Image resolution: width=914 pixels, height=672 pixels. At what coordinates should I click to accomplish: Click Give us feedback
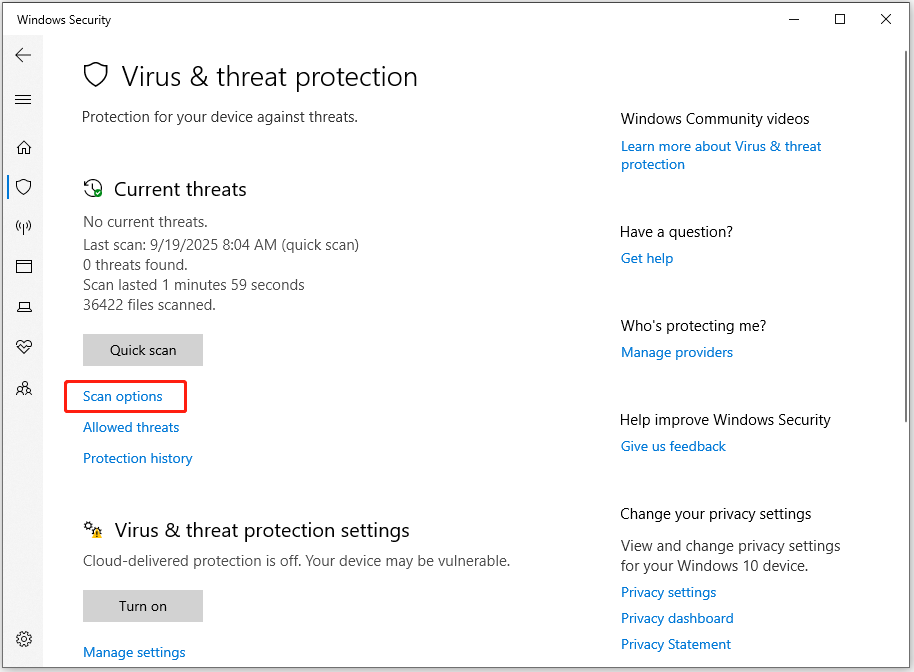click(x=673, y=446)
